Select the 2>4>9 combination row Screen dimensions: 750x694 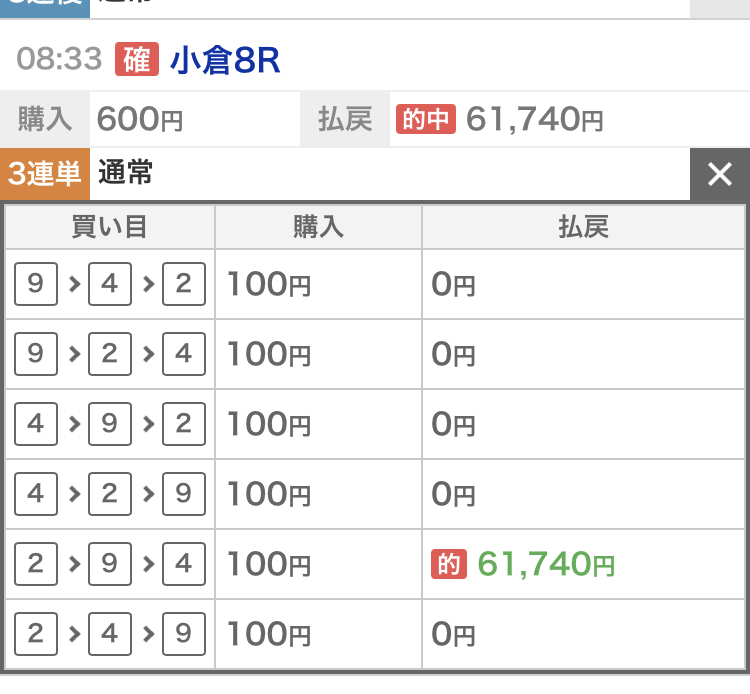click(x=110, y=634)
